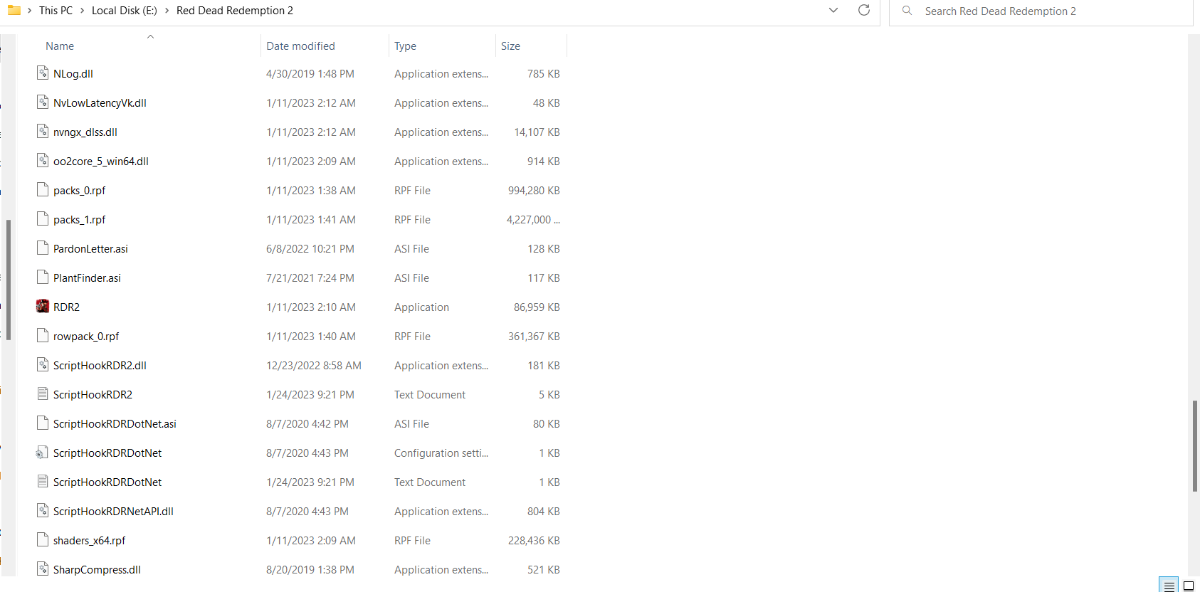This screenshot has width=1200, height=592.
Task: Select the ScriptHookRDR2 text document icon
Action: coord(42,395)
